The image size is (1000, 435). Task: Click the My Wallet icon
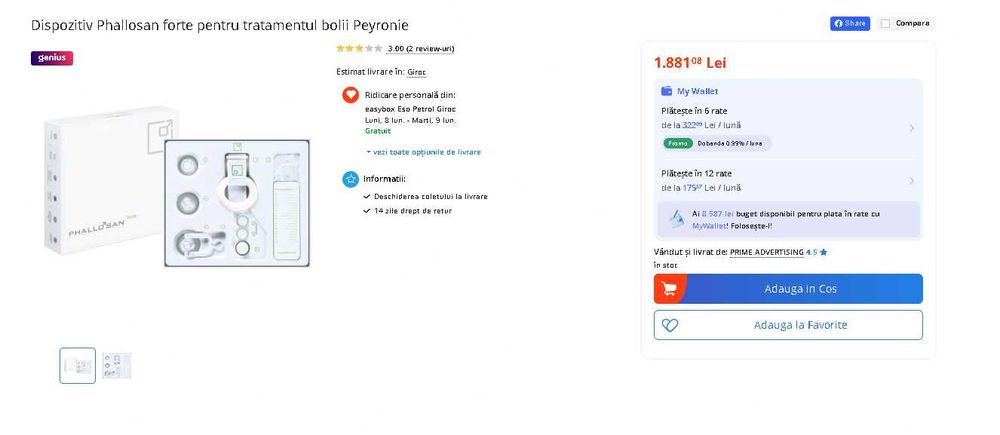pyautogui.click(x=667, y=91)
